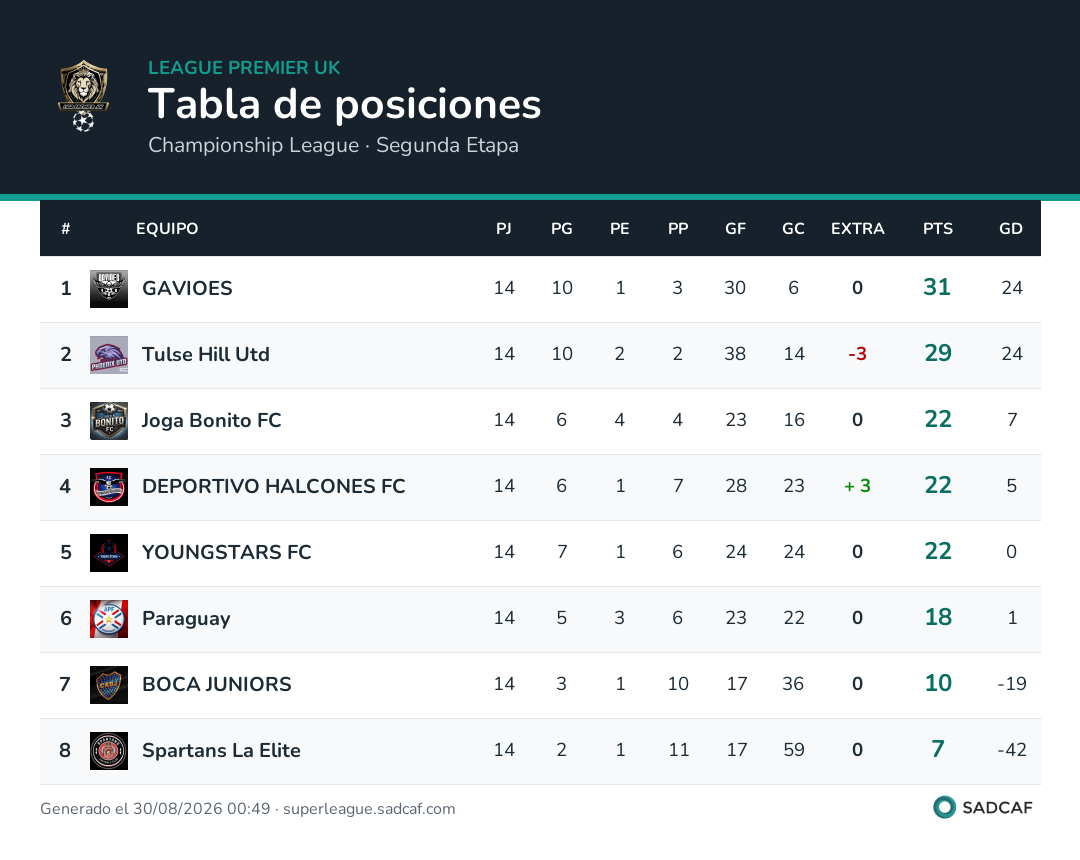
Task: Click the DEPORTIVO HALCONES FC team name
Action: [x=273, y=486]
